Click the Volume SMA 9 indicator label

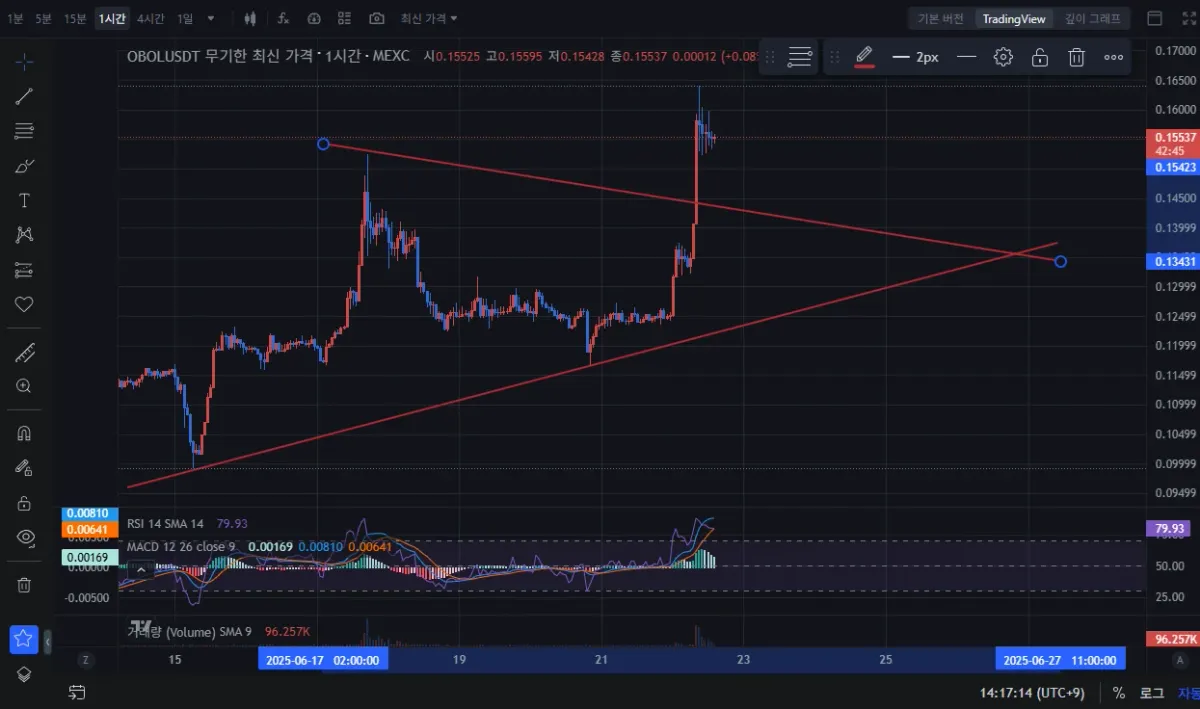[x=189, y=632]
